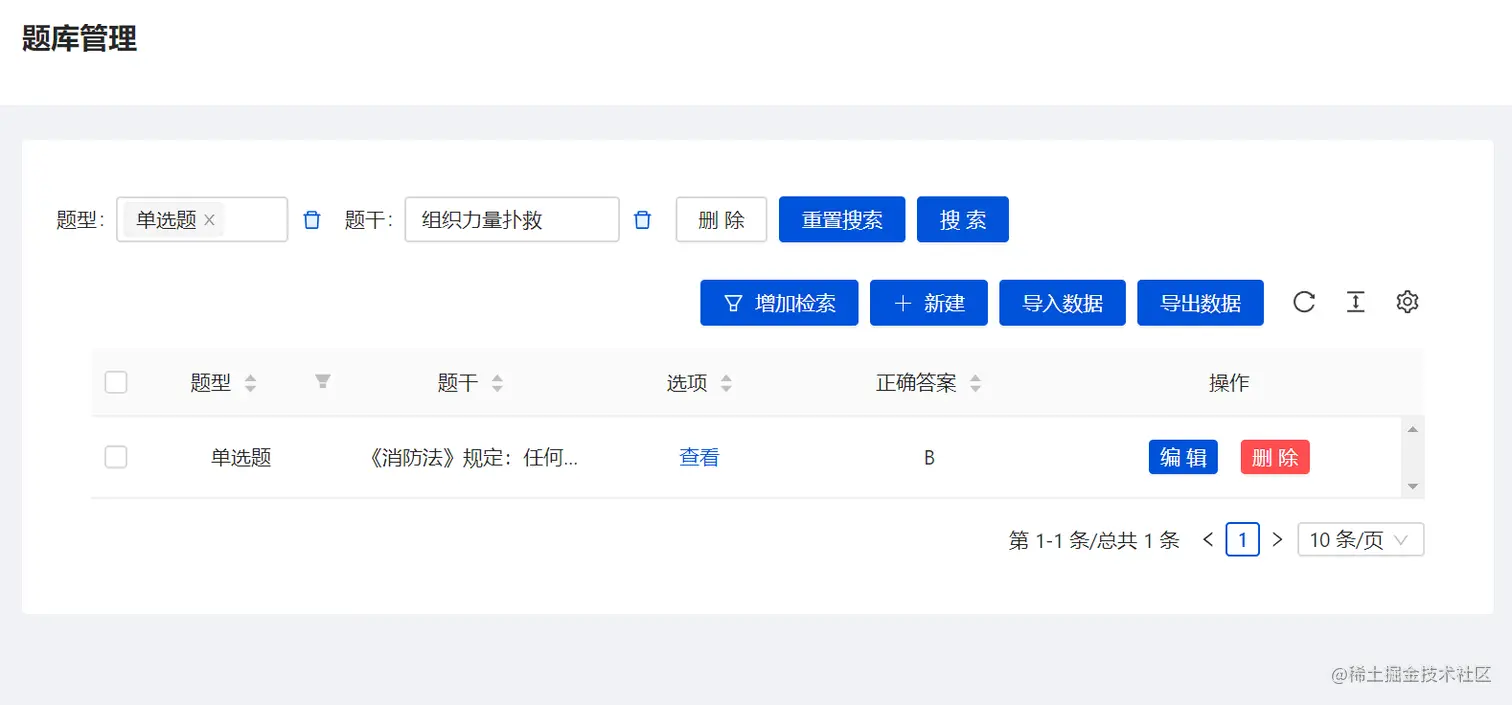Click the white 删除 button in search bar
The height and width of the screenshot is (705, 1512).
[x=722, y=220]
